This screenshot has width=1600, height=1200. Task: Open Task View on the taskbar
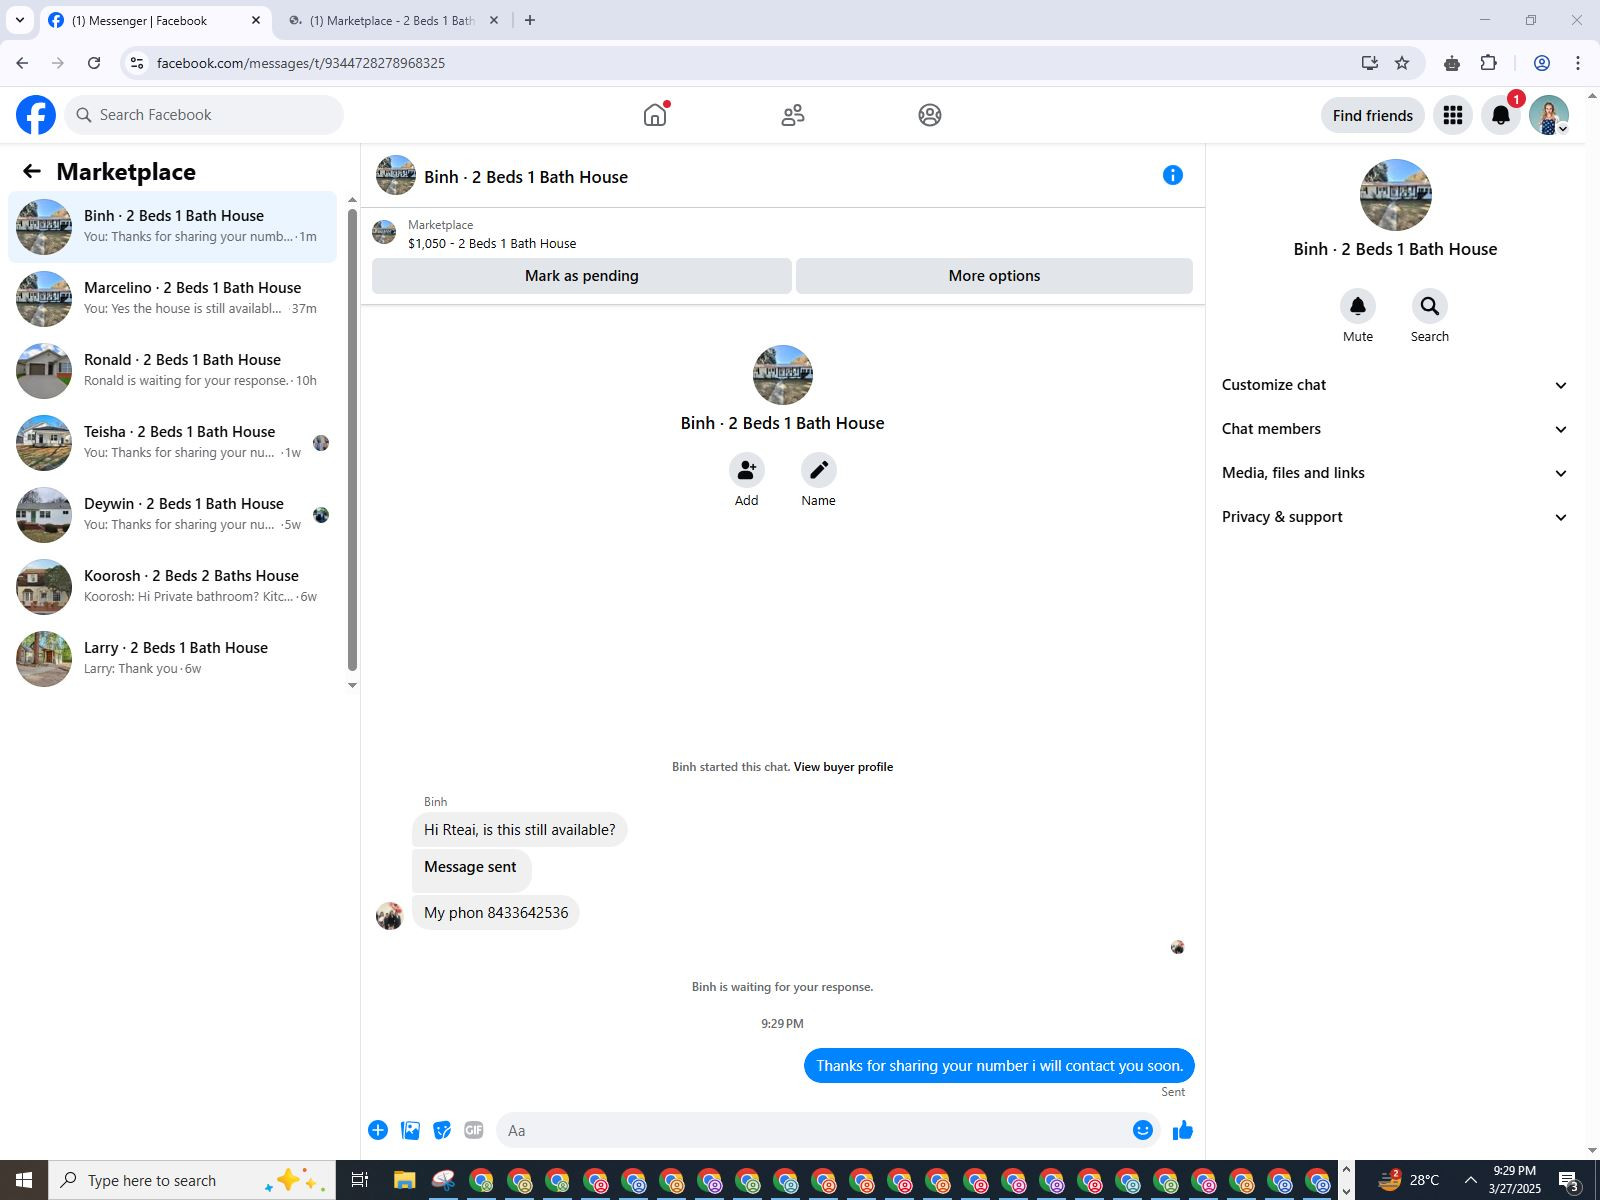pos(359,1180)
